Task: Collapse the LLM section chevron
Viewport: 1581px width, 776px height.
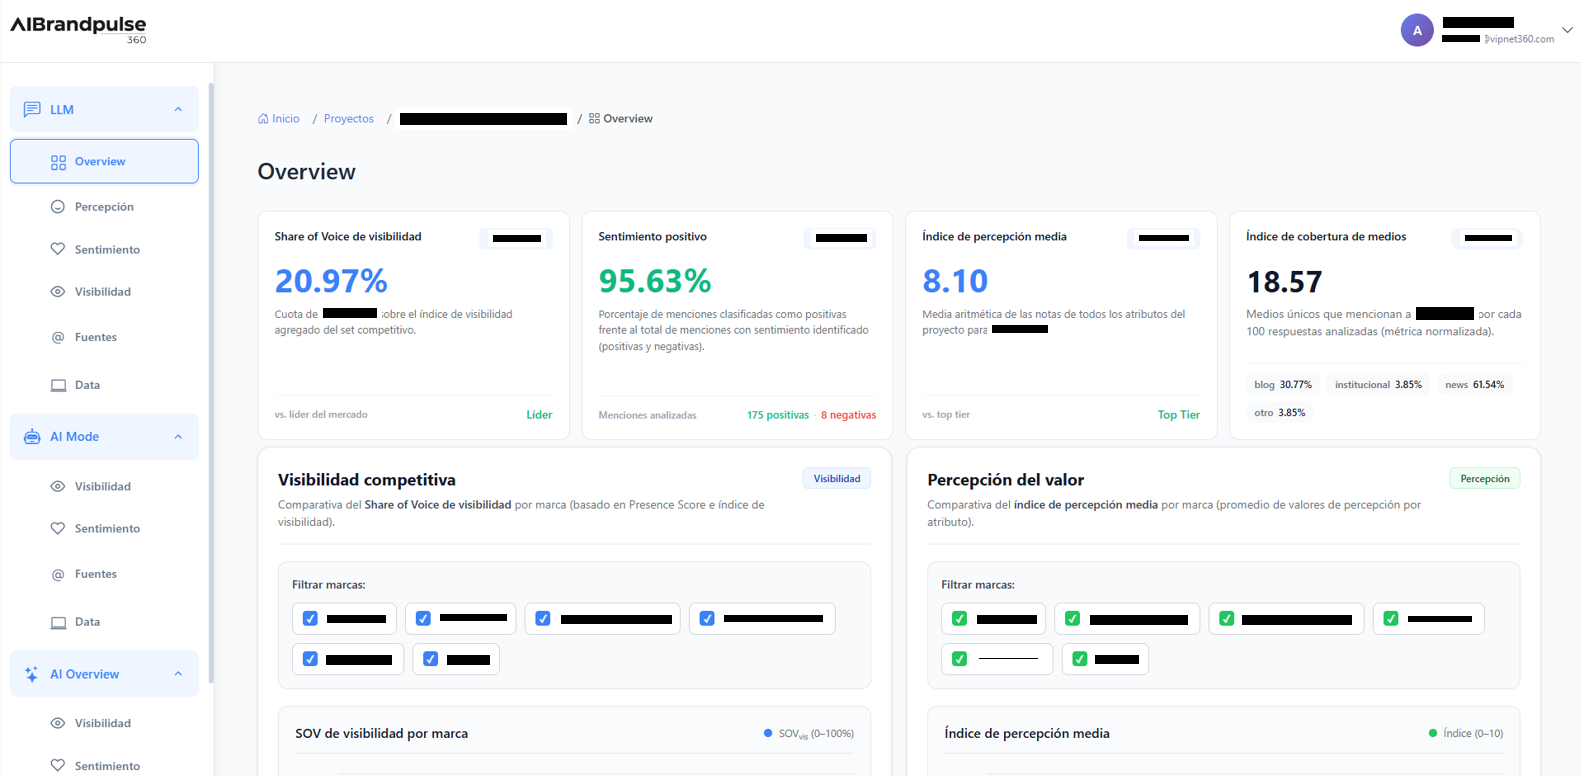Action: coord(178,109)
